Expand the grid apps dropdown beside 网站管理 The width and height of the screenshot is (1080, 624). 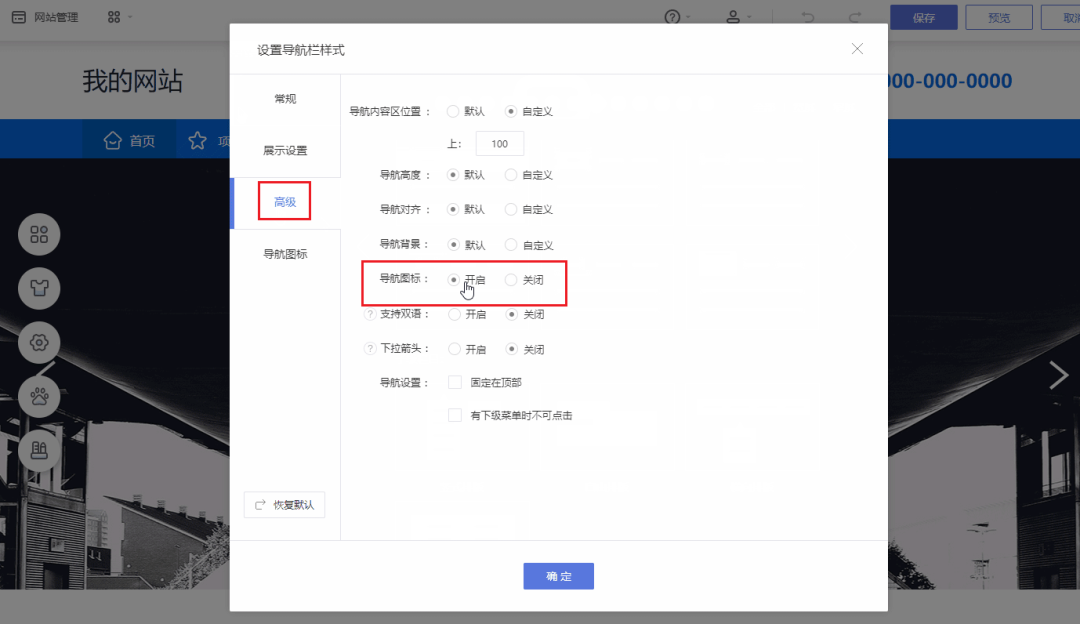(x=119, y=17)
